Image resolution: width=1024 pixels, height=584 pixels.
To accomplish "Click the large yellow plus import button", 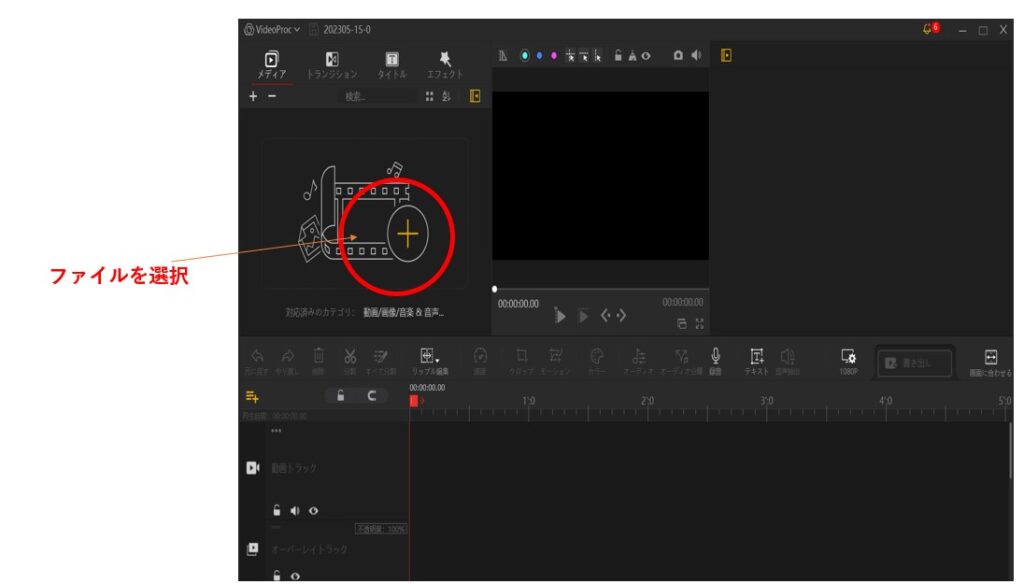I will pos(408,234).
